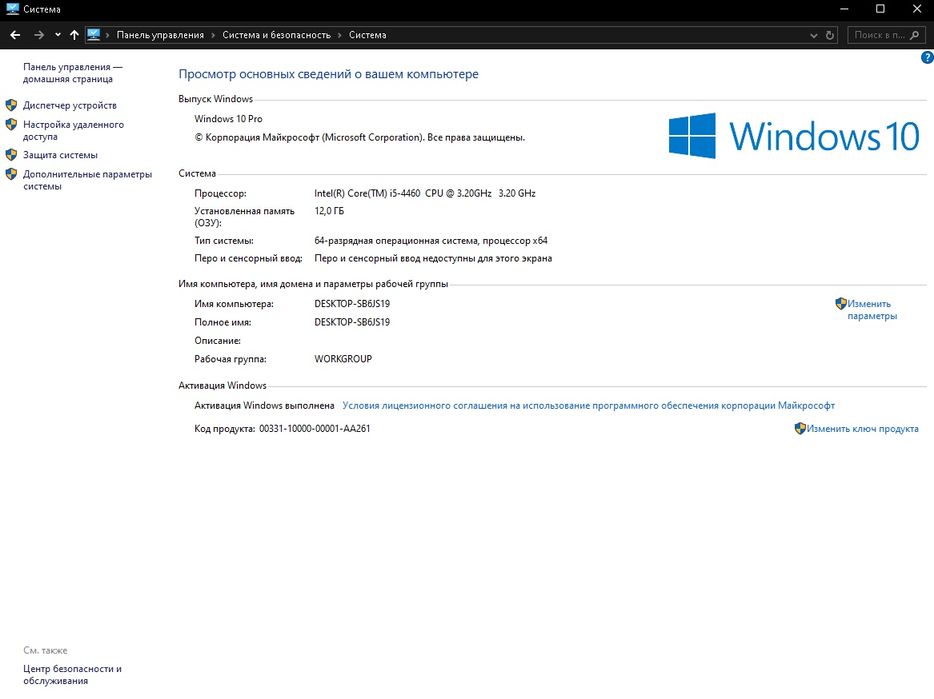Open 'Дополнительные параметры системы'
Viewport: 934px width, 699px height.
coord(88,180)
